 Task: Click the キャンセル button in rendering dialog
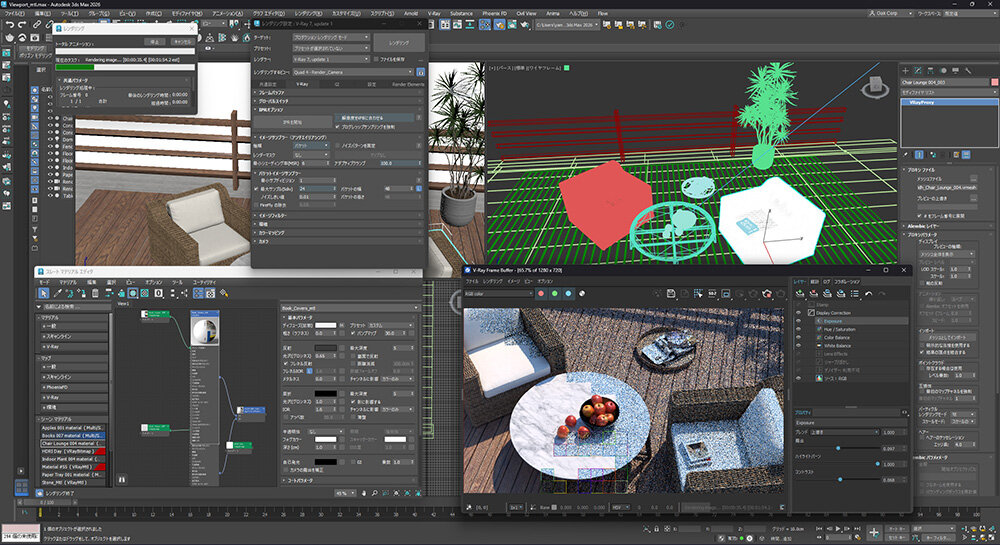(183, 42)
